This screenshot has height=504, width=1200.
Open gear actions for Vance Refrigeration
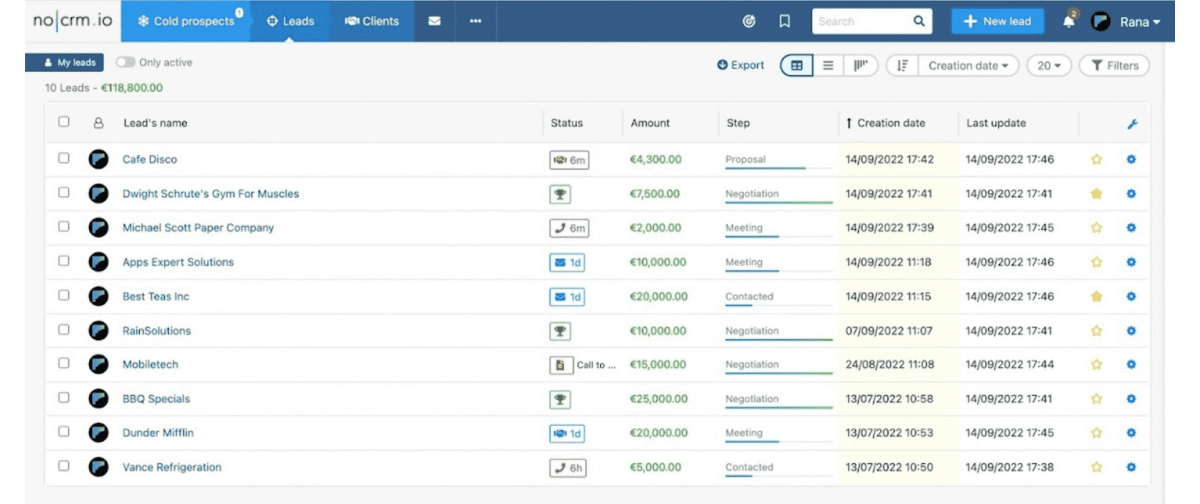1131,467
